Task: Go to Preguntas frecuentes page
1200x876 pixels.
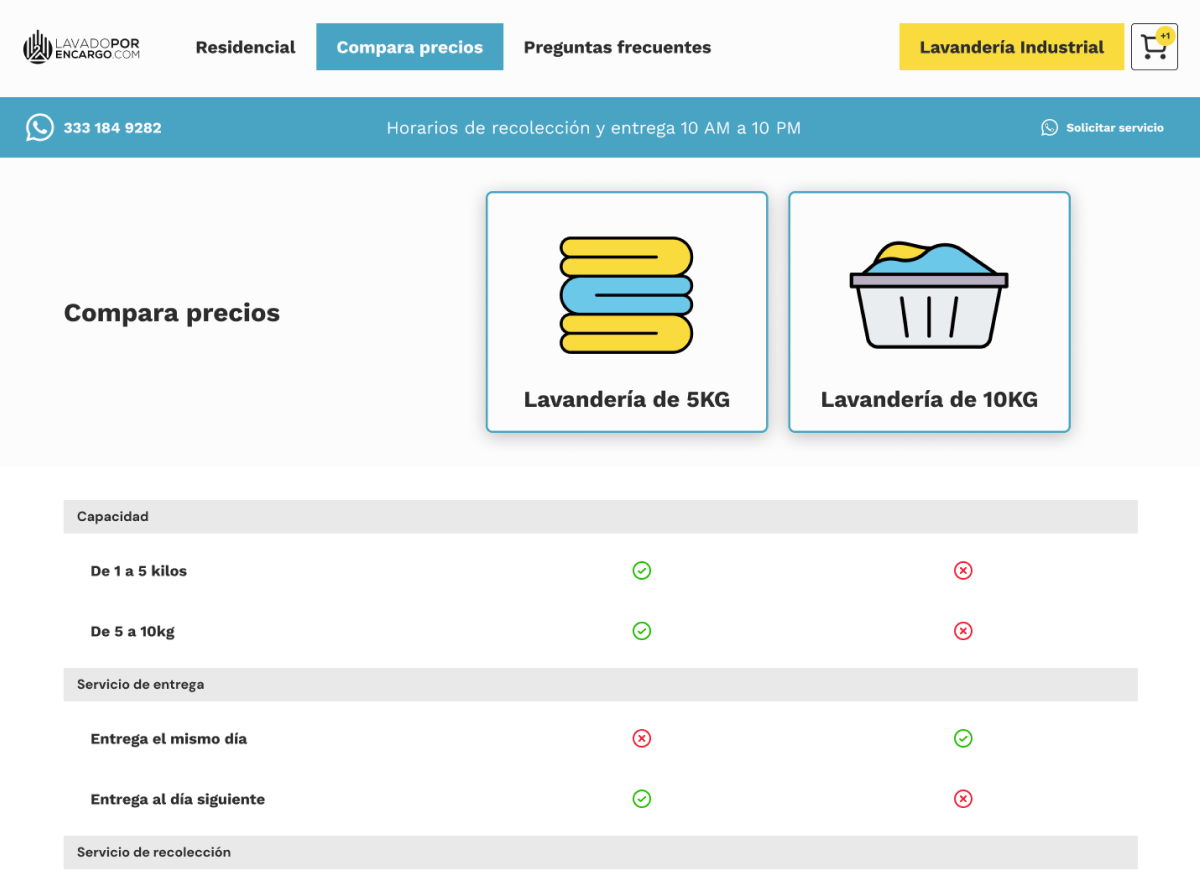Action: 617,47
